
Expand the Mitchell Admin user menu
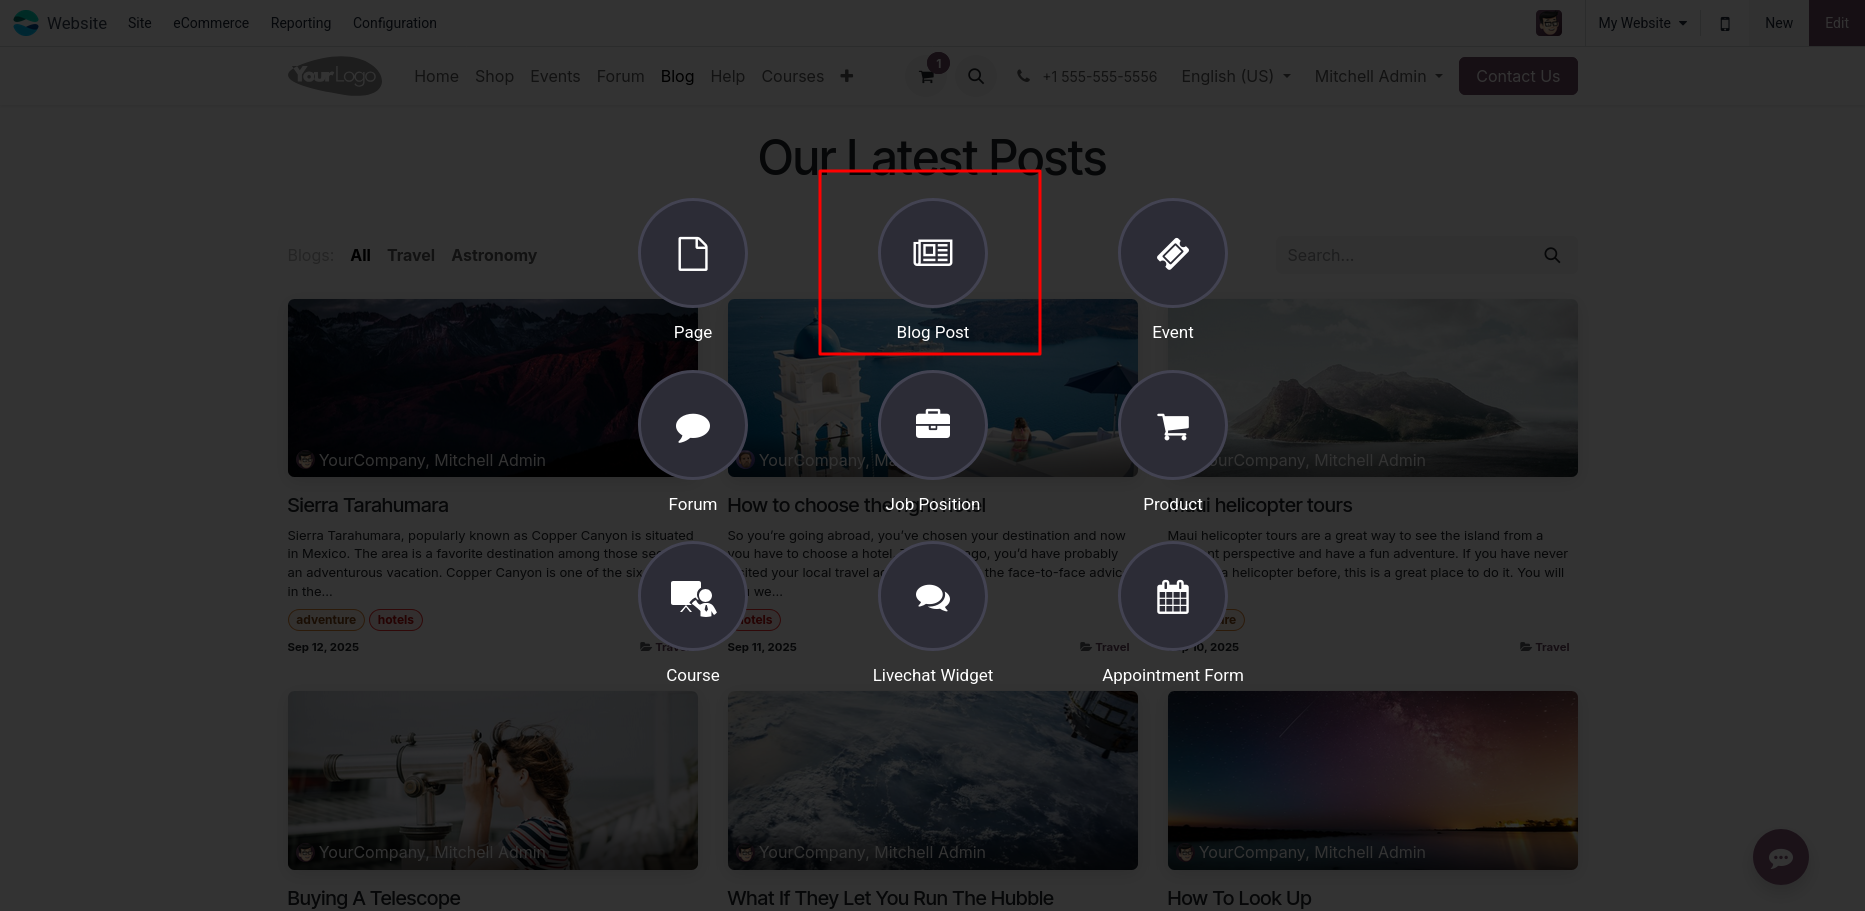point(1378,76)
